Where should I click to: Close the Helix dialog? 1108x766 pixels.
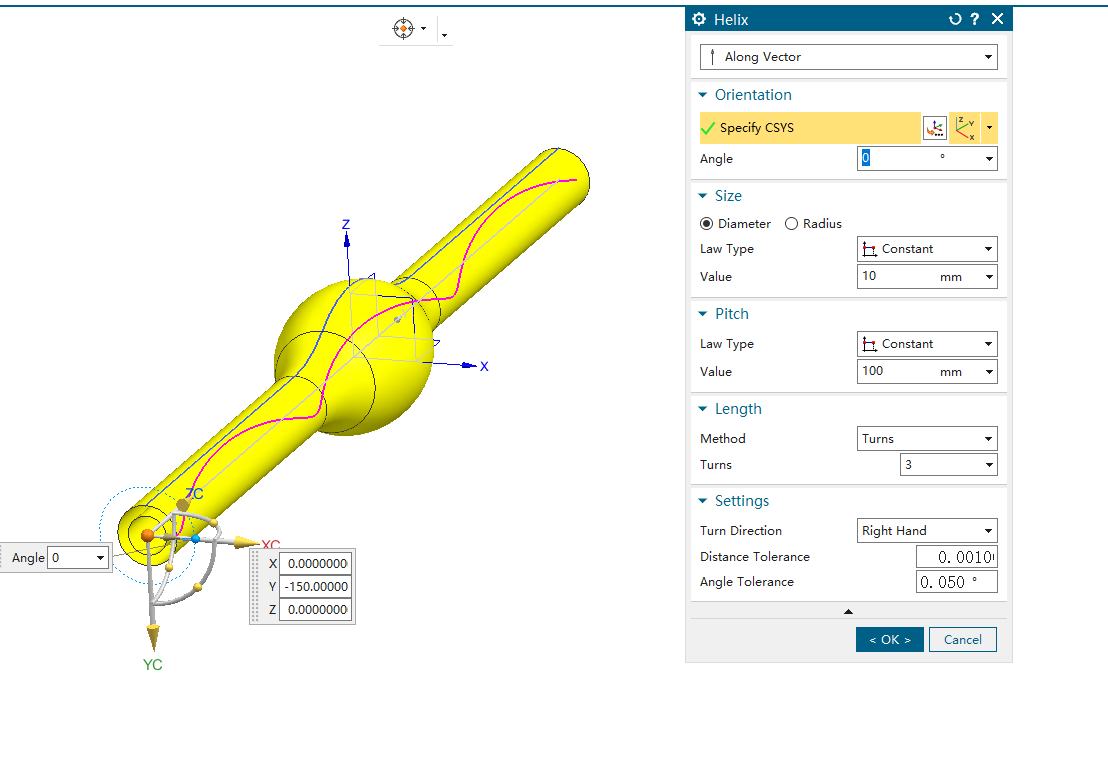(x=997, y=18)
